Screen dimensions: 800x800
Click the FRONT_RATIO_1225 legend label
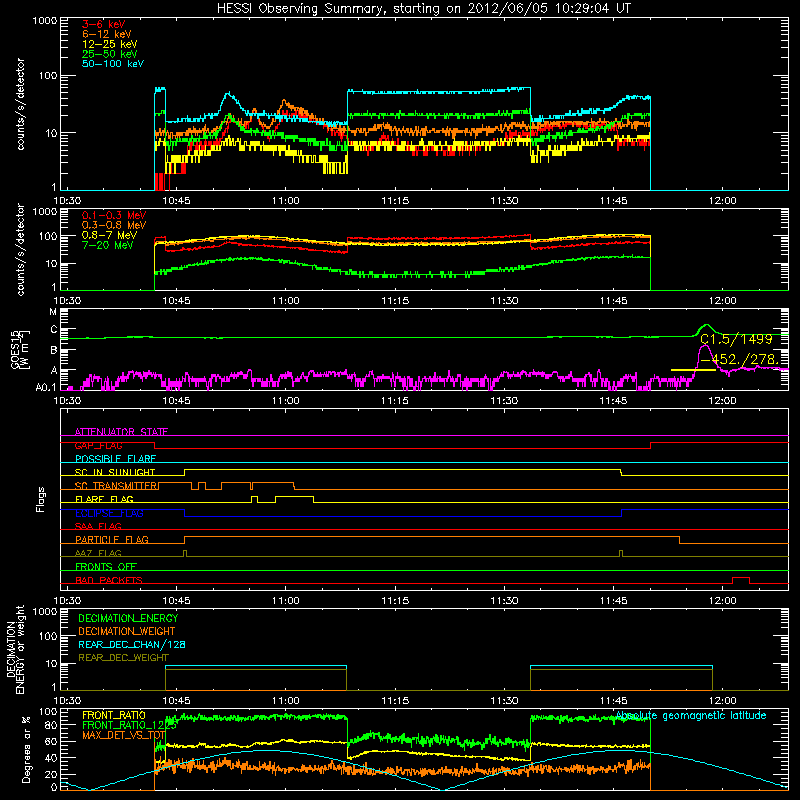[x=129, y=725]
